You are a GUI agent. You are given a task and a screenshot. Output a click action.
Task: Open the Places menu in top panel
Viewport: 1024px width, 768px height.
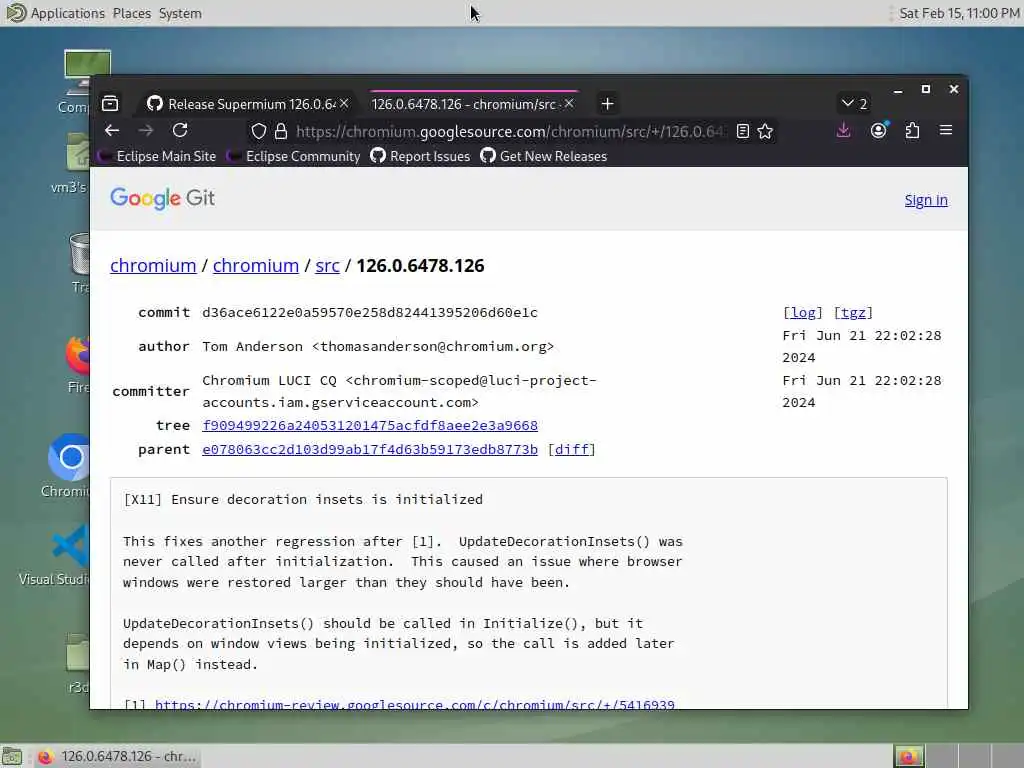(131, 13)
